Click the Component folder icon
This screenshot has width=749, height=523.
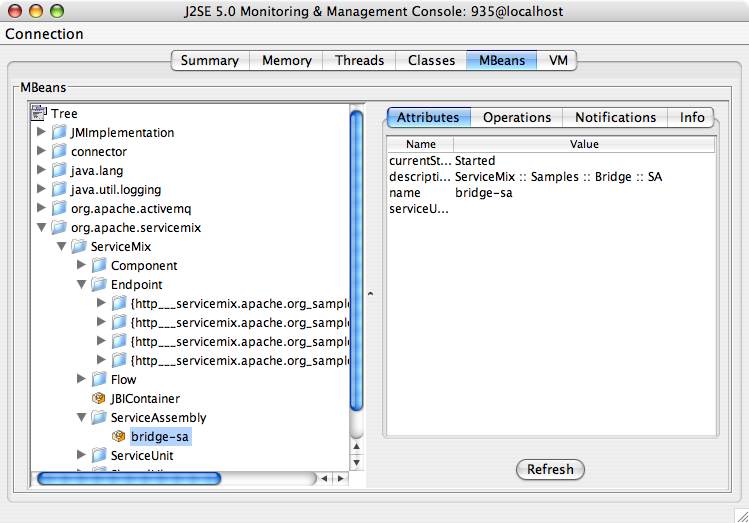[99, 266]
